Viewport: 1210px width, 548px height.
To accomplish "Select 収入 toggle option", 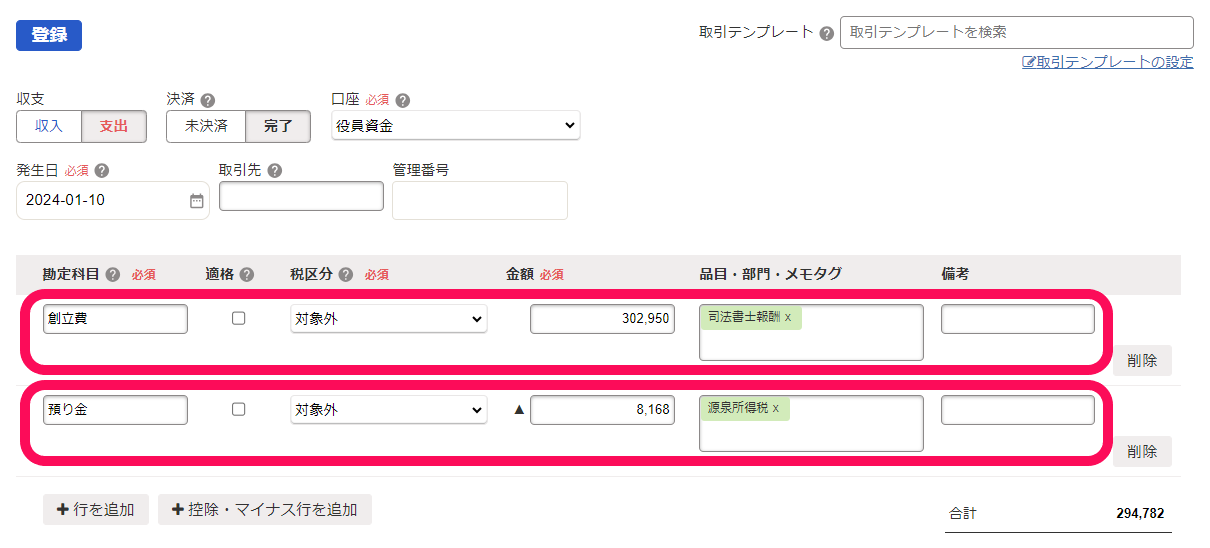I will click(49, 127).
